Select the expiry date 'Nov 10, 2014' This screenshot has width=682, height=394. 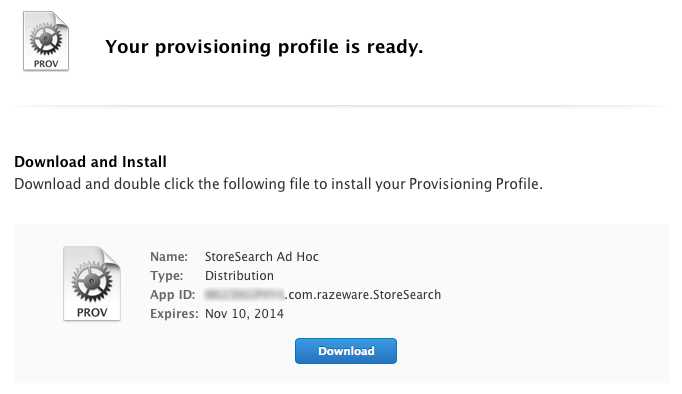tap(244, 314)
